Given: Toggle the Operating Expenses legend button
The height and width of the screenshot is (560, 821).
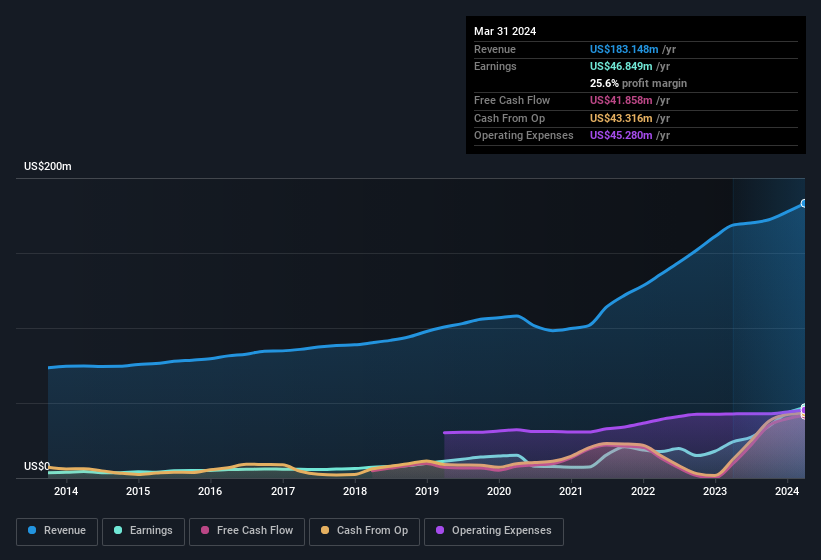Looking at the screenshot, I should coord(493,531).
